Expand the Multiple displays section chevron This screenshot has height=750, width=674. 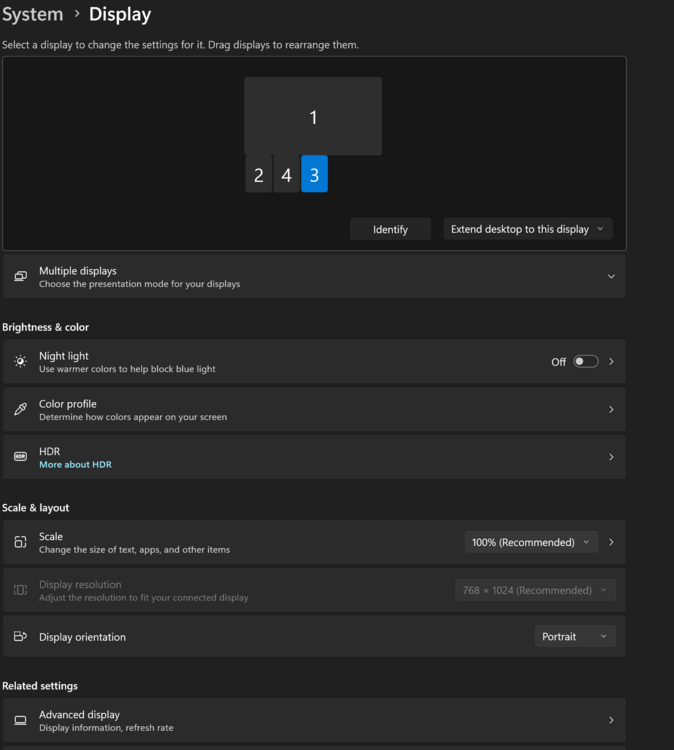pos(611,277)
